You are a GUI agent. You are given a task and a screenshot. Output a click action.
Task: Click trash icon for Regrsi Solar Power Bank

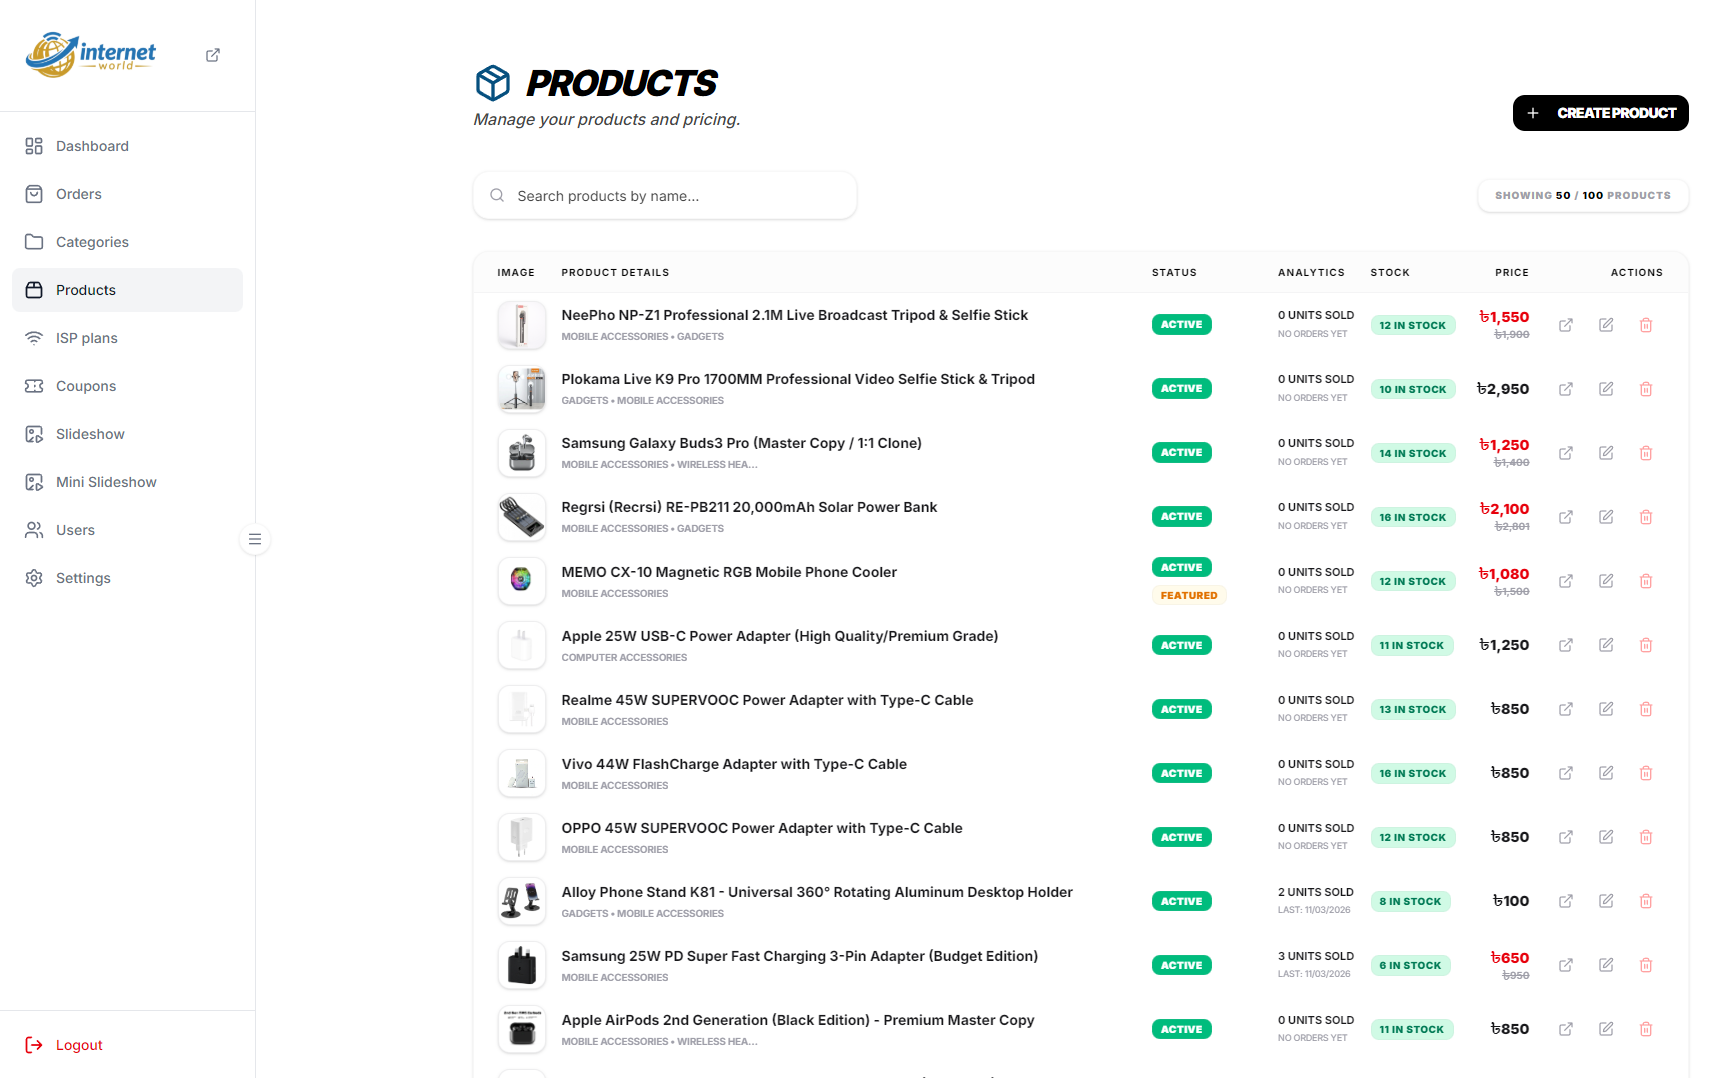coord(1645,517)
